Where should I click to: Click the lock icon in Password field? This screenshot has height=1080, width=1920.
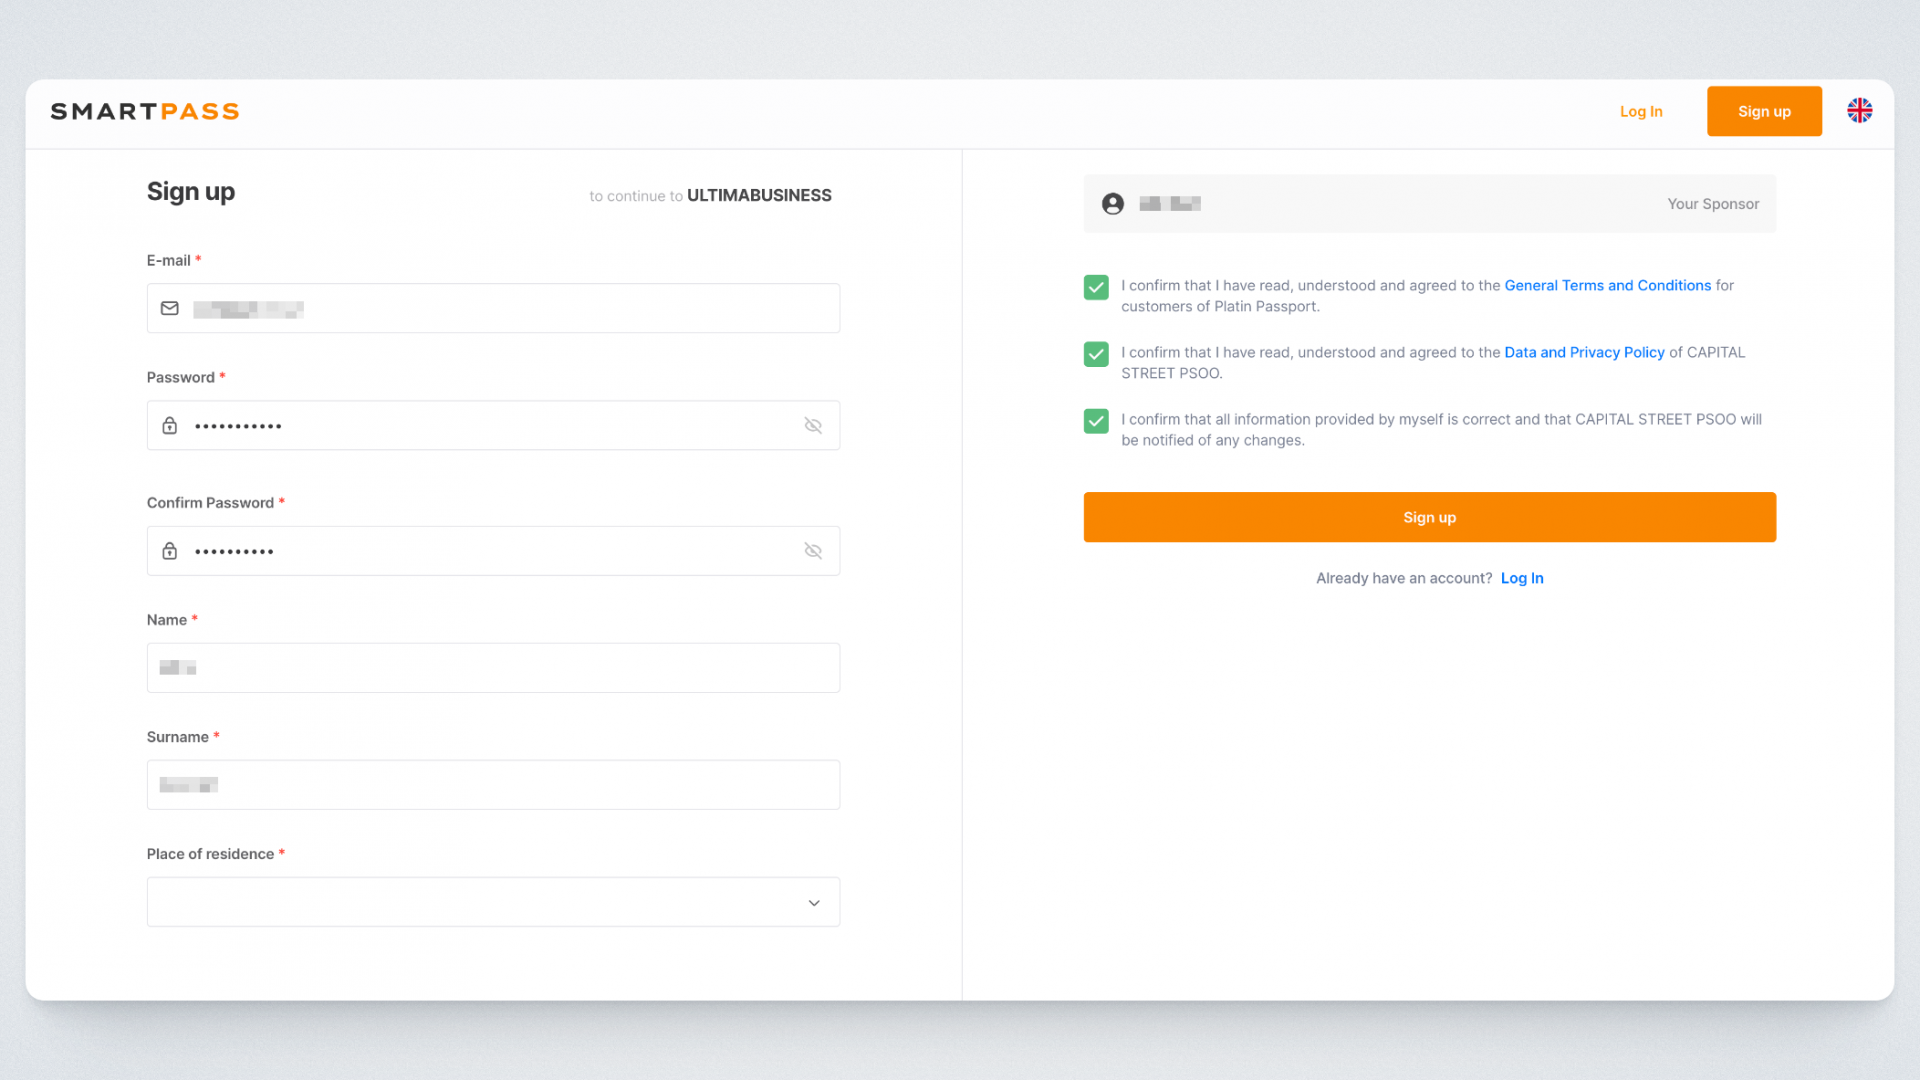pos(170,426)
